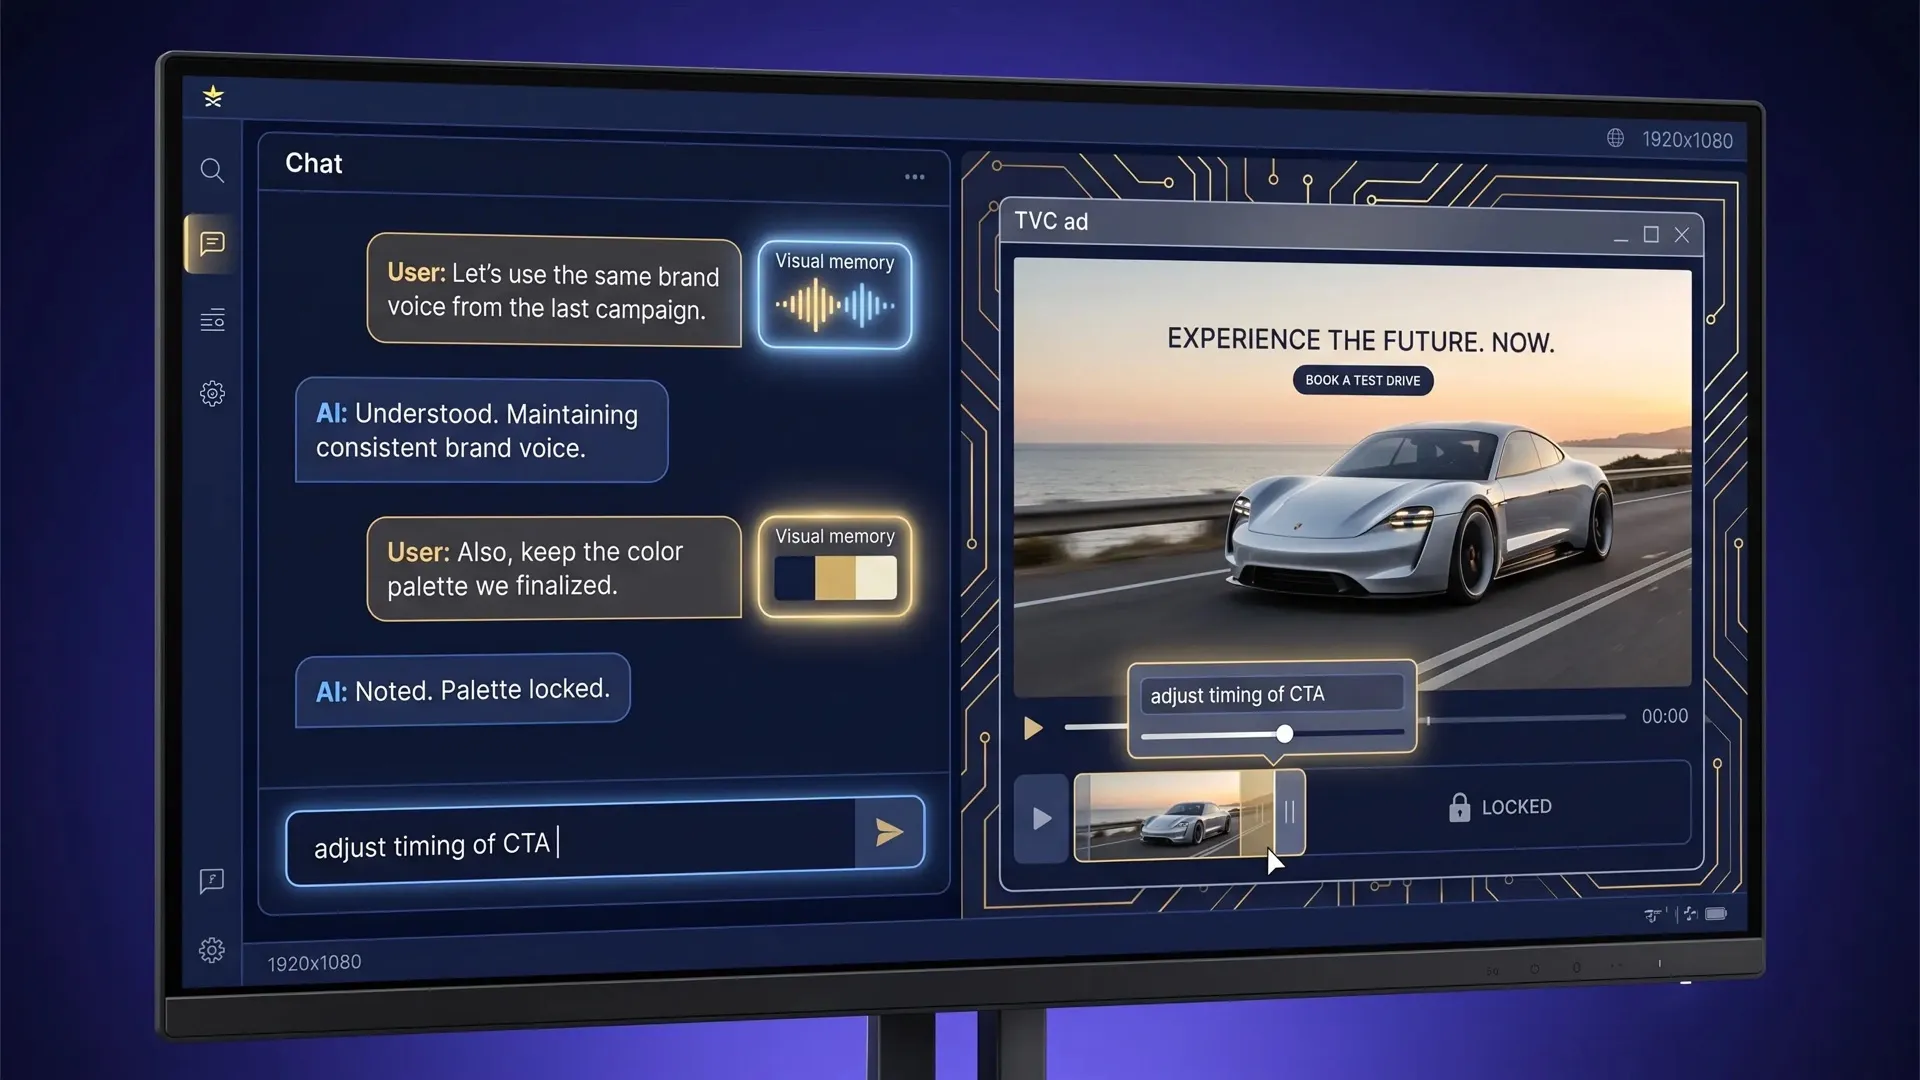The height and width of the screenshot is (1080, 1920).
Task: Pick the gold swatch in the palette
Action: click(836, 577)
